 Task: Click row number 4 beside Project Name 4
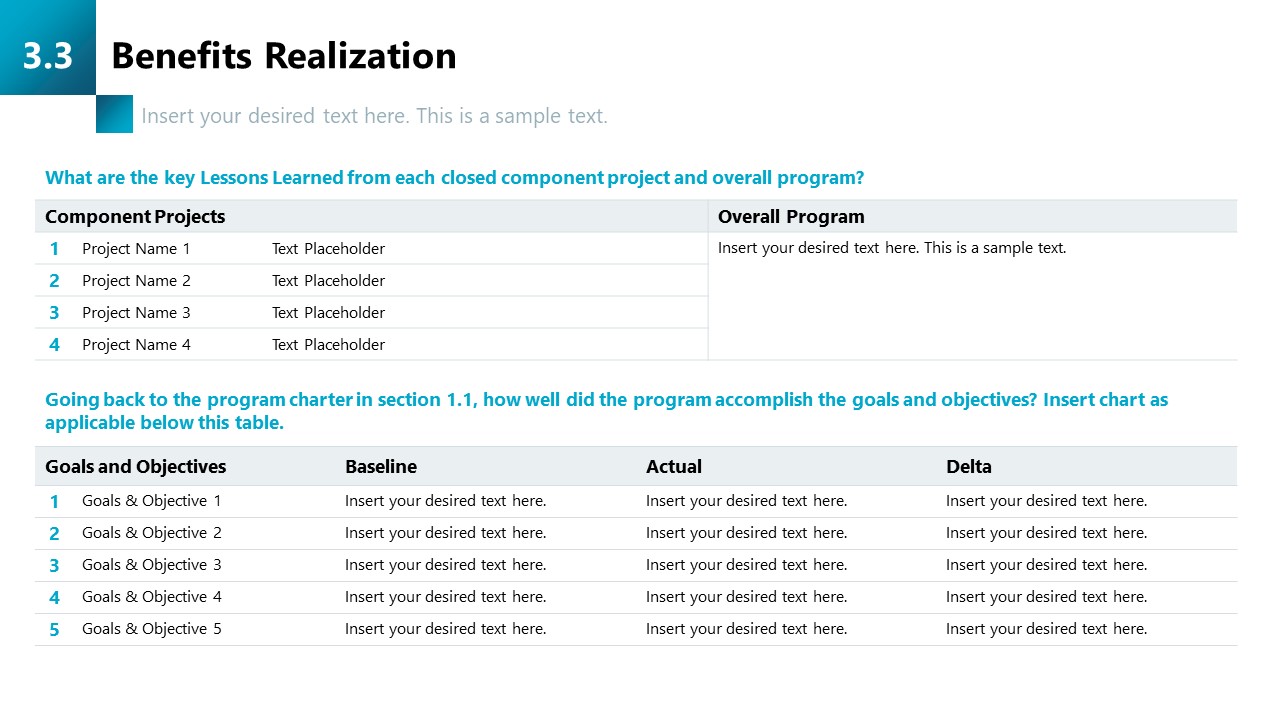54,345
